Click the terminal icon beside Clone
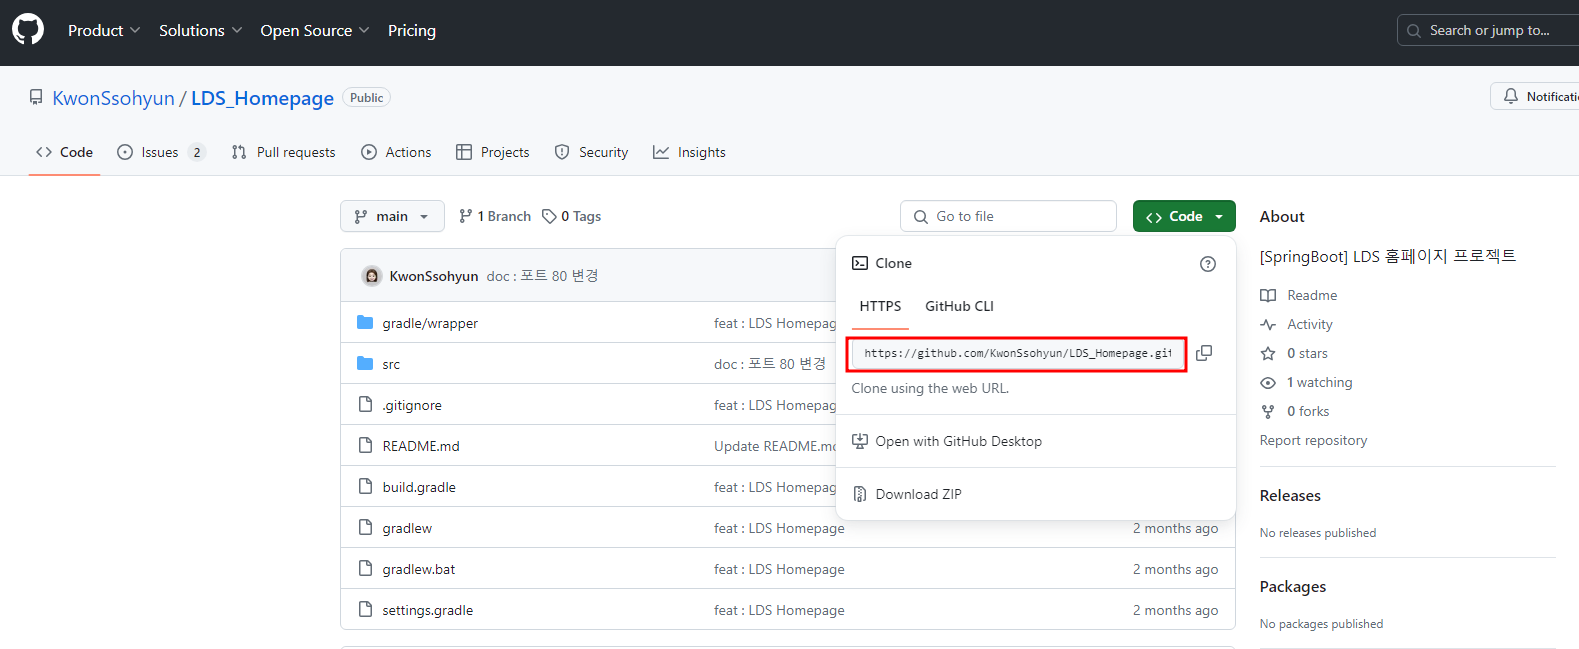The image size is (1579, 649). [860, 263]
